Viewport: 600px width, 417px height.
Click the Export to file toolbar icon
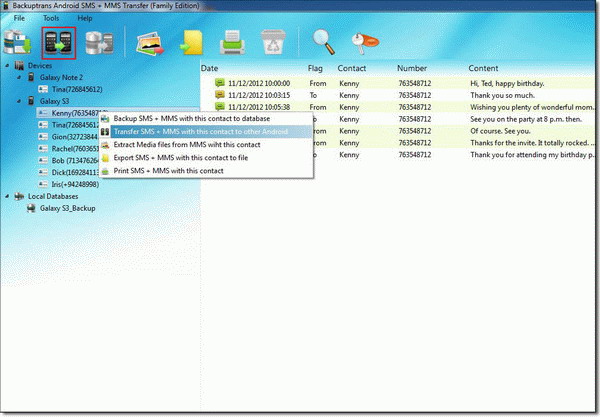point(192,42)
